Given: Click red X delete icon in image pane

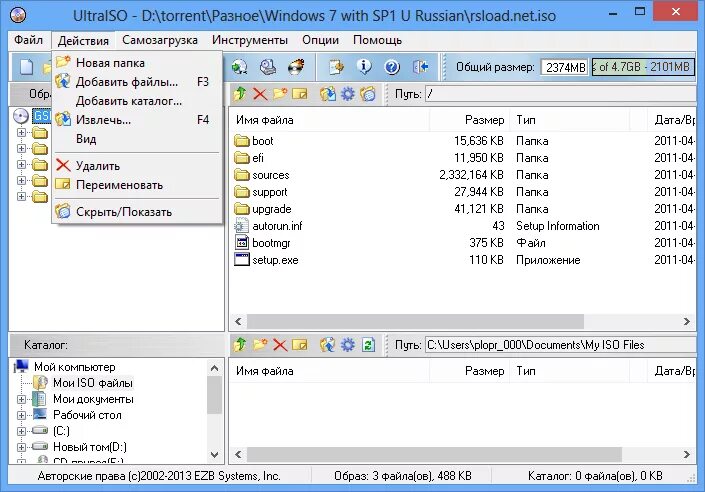Looking at the screenshot, I should pyautogui.click(x=260, y=94).
